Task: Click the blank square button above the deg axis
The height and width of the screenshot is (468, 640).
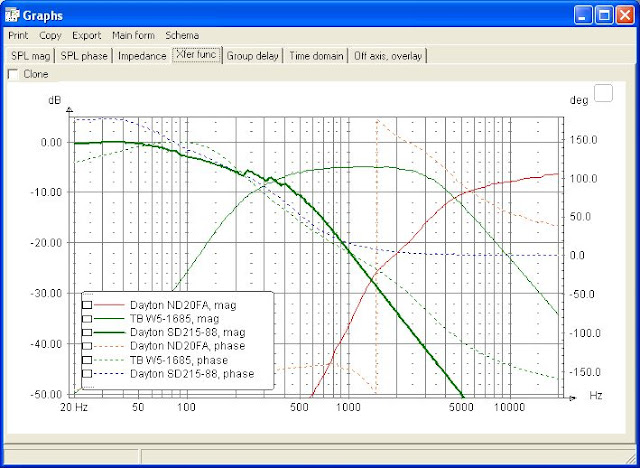Action: coord(603,93)
